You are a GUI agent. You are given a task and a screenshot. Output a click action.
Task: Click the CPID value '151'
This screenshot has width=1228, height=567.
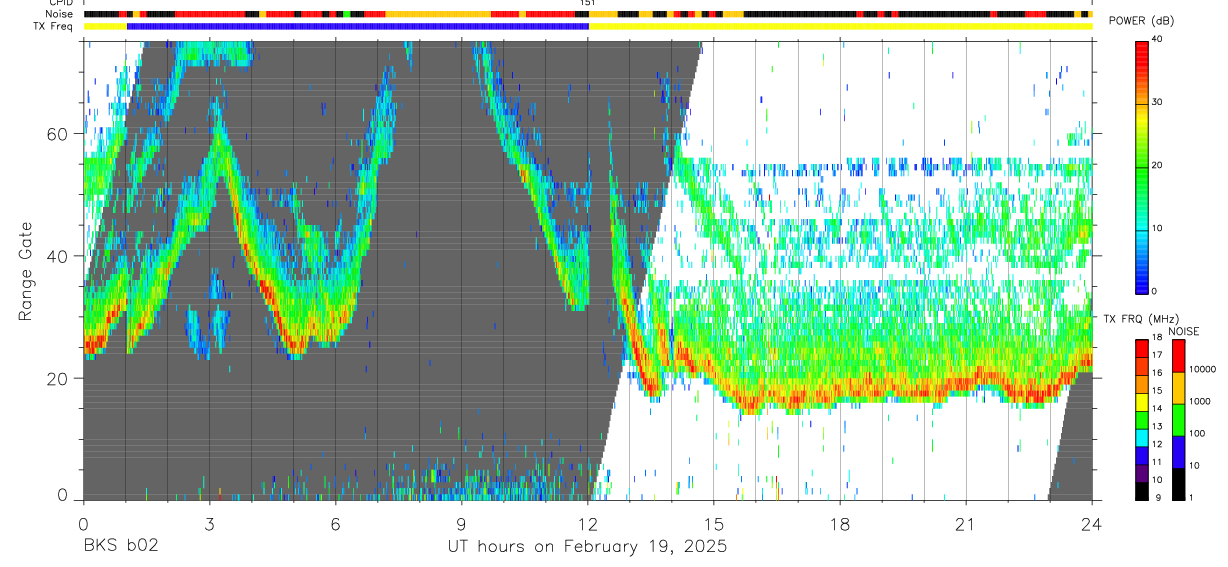(x=587, y=4)
